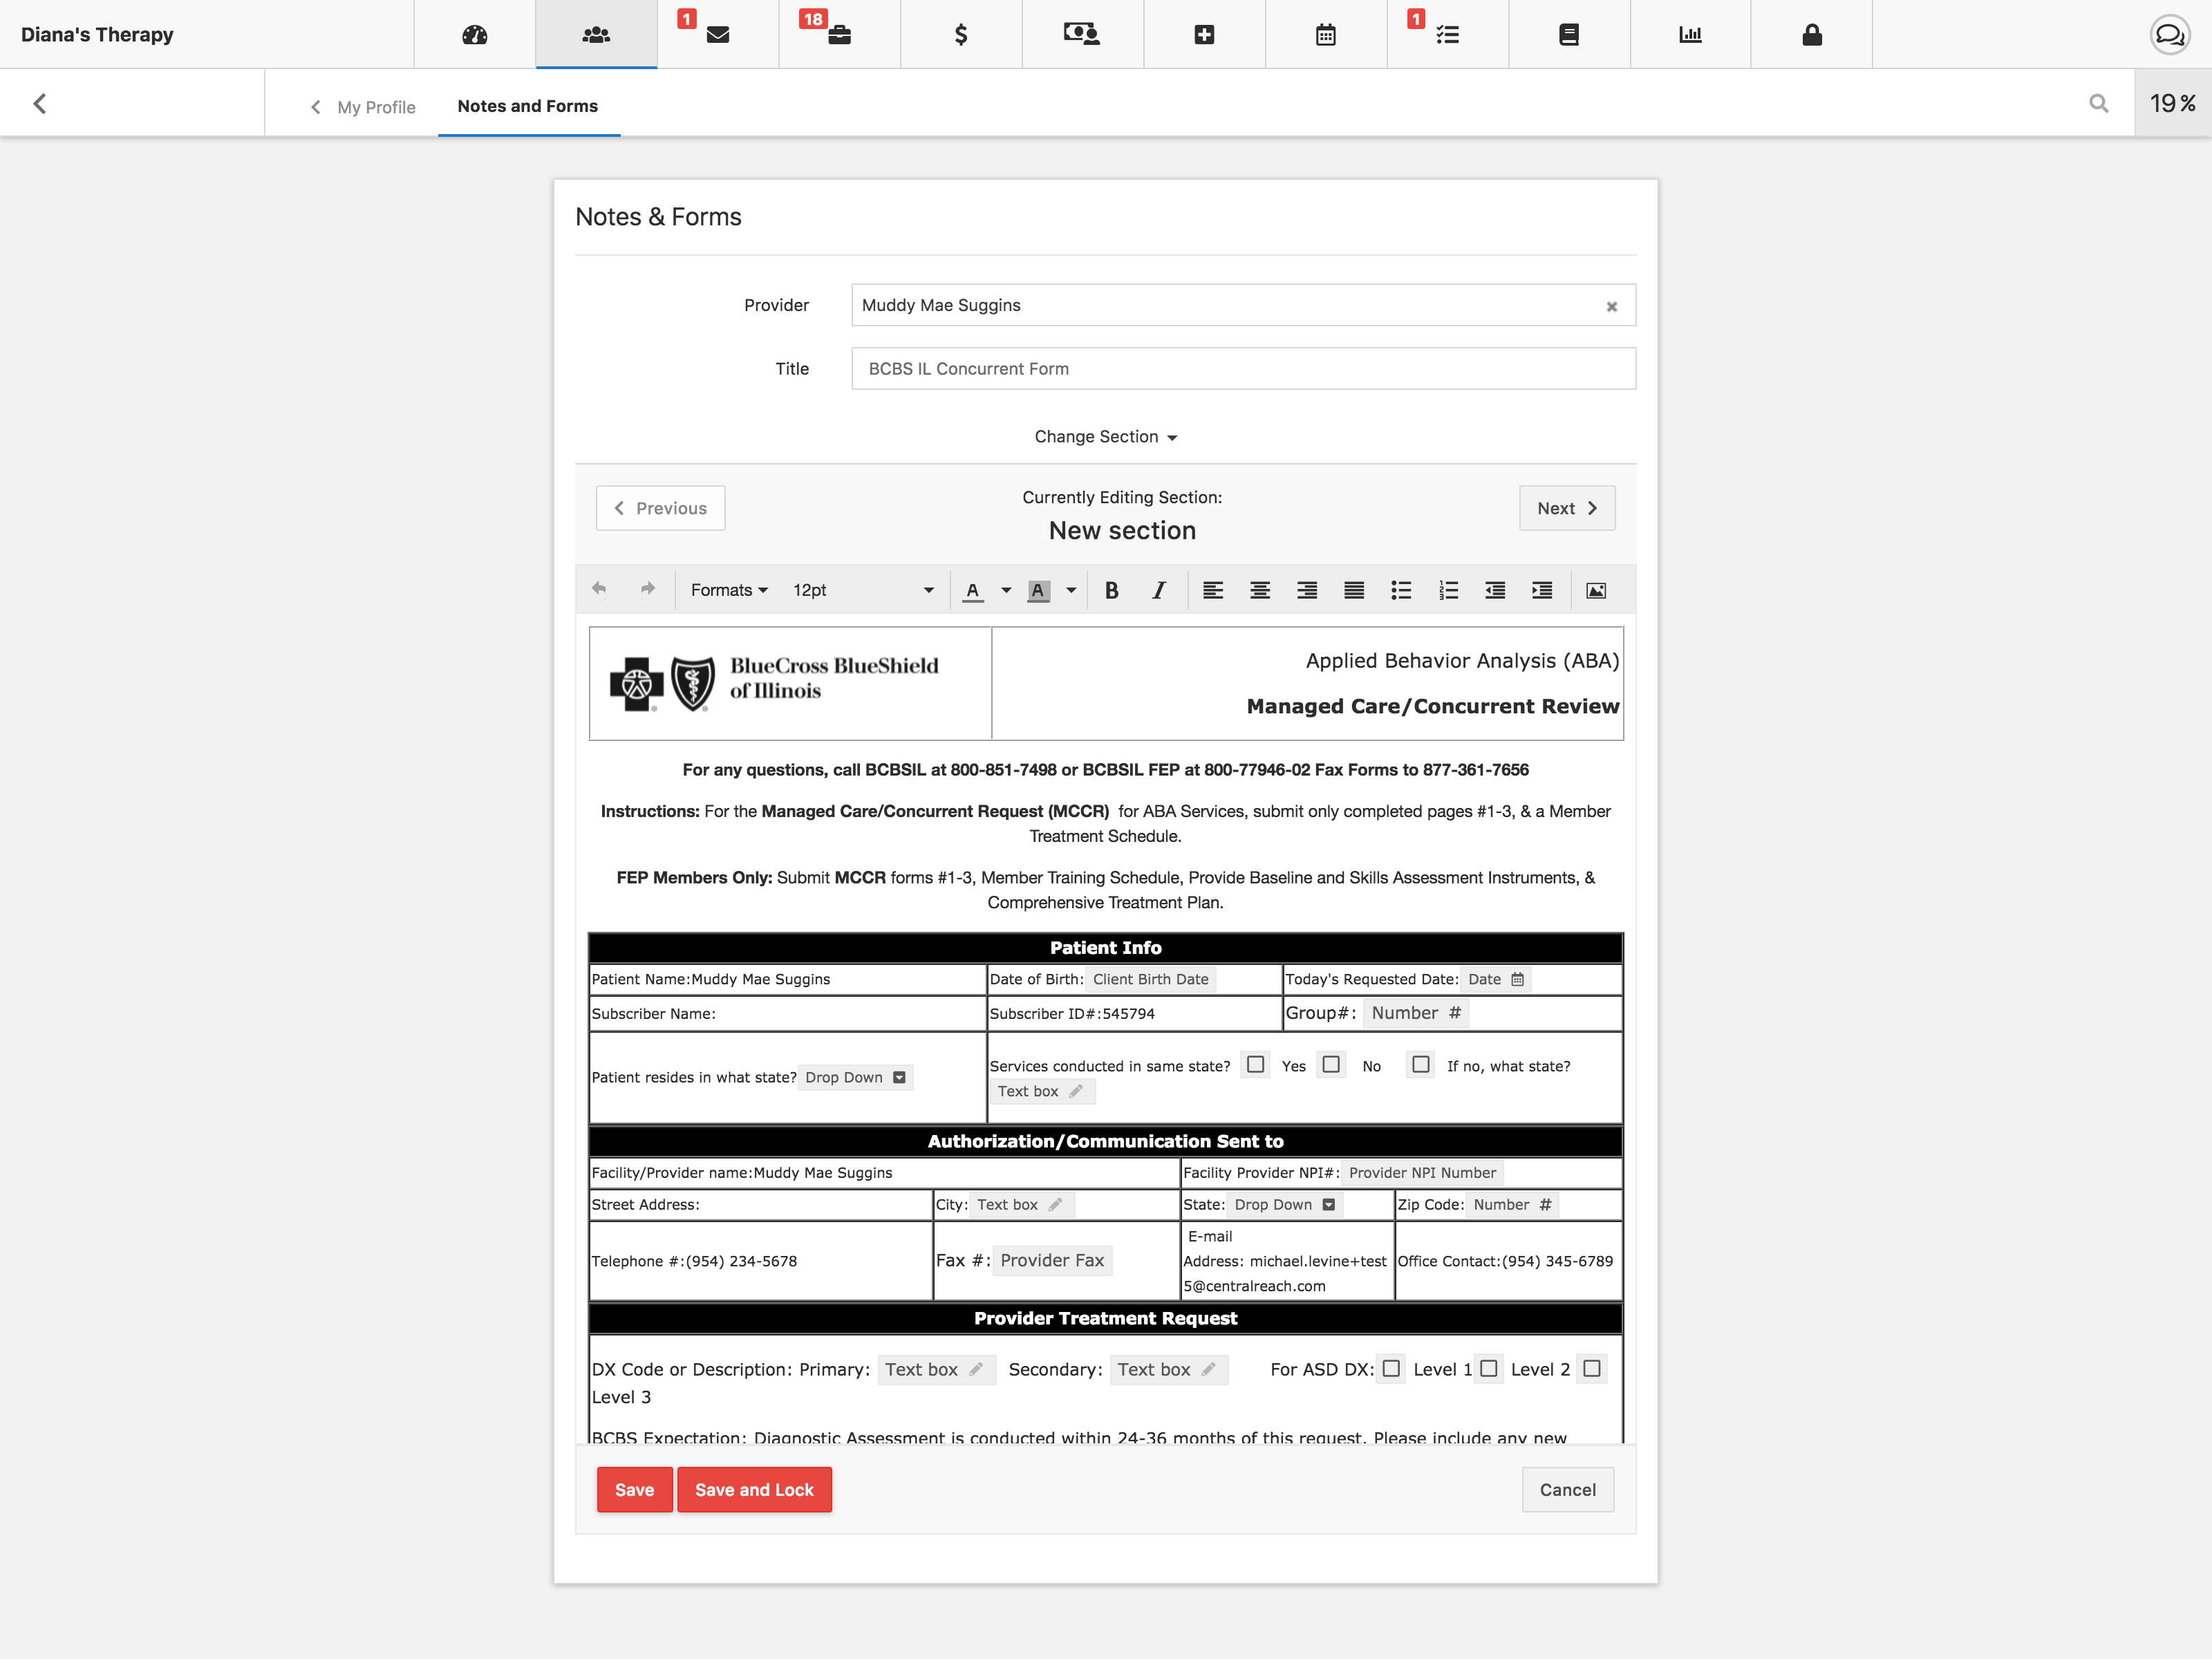Open the messages envelope icon
Viewport: 2212px width, 1659px height.
point(718,35)
